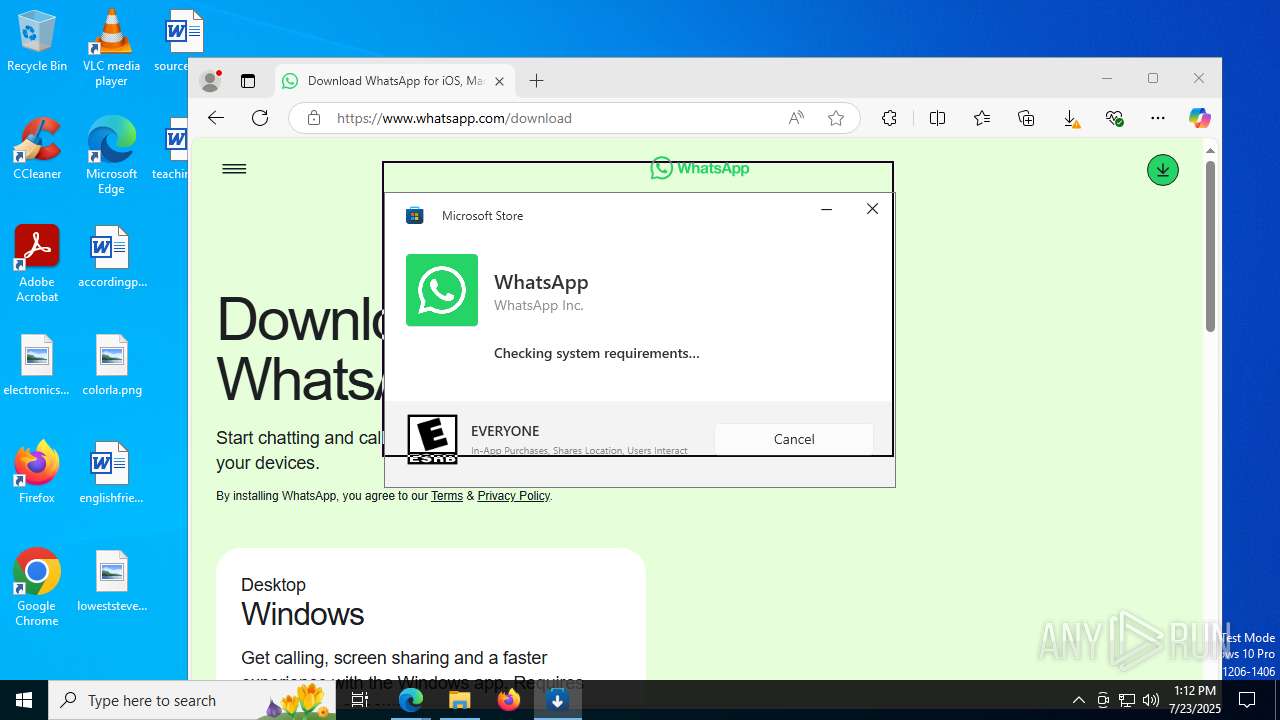Open Edge Settings and more menu
The image size is (1280, 720).
tap(1158, 118)
